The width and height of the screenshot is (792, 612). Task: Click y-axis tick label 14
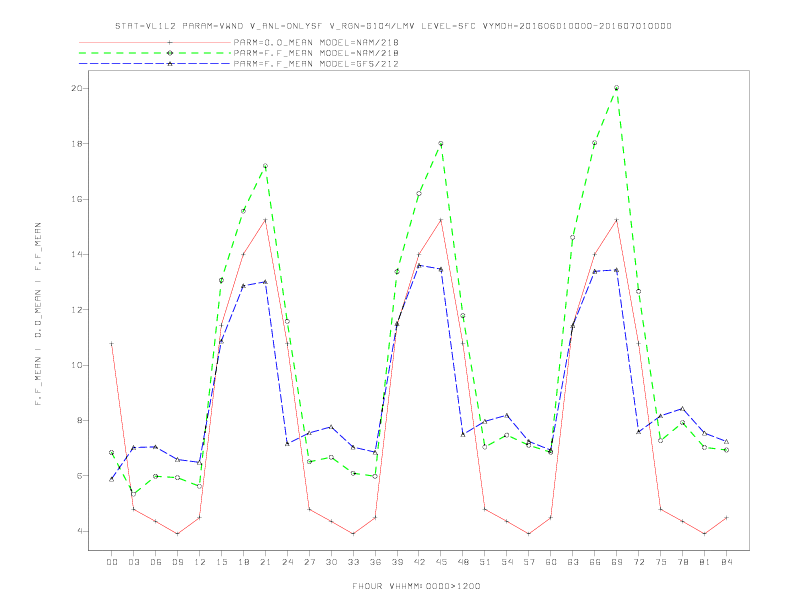76,254
